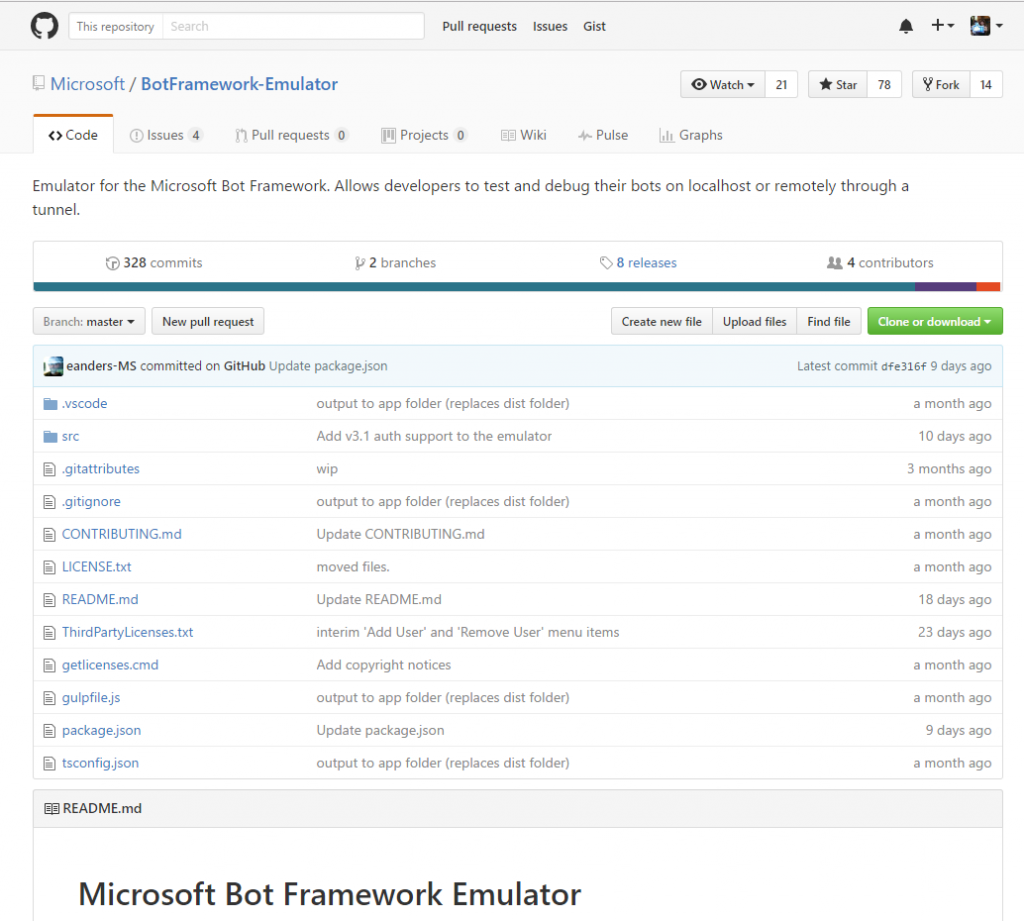Switch to the repo Pull requests tab
The height and width of the screenshot is (921, 1024).
(291, 135)
